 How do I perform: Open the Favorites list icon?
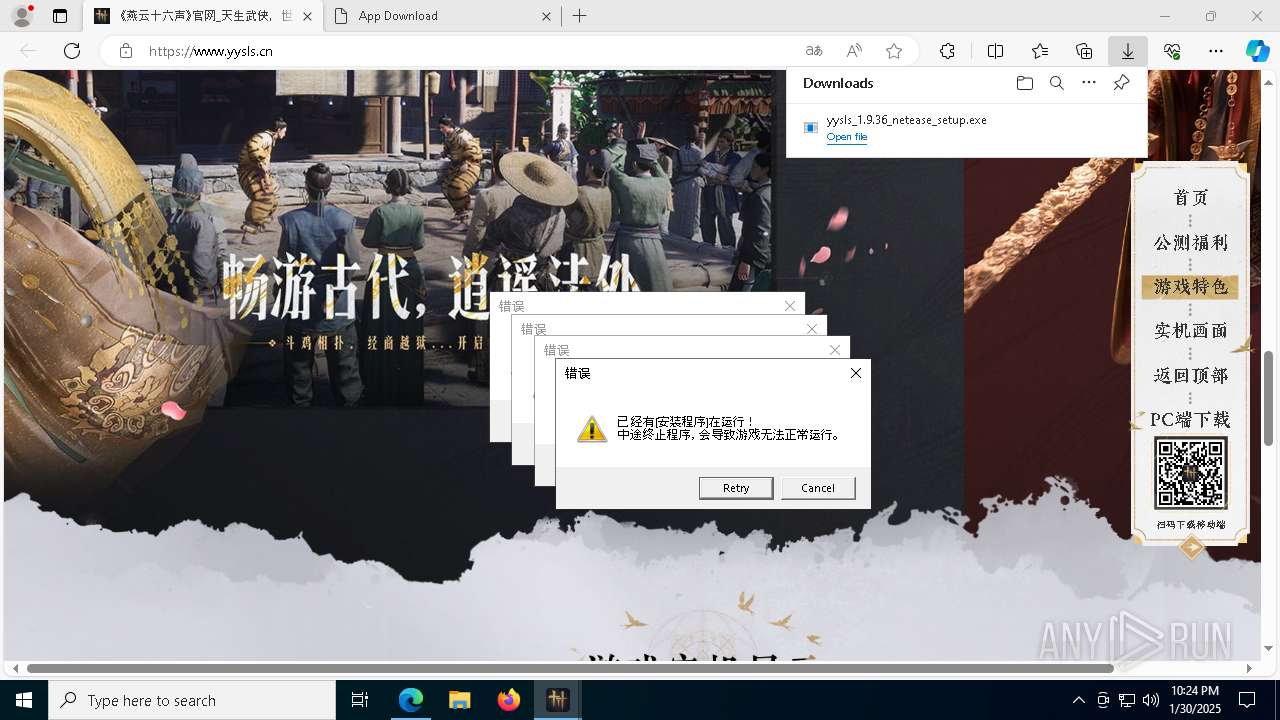tap(1040, 51)
